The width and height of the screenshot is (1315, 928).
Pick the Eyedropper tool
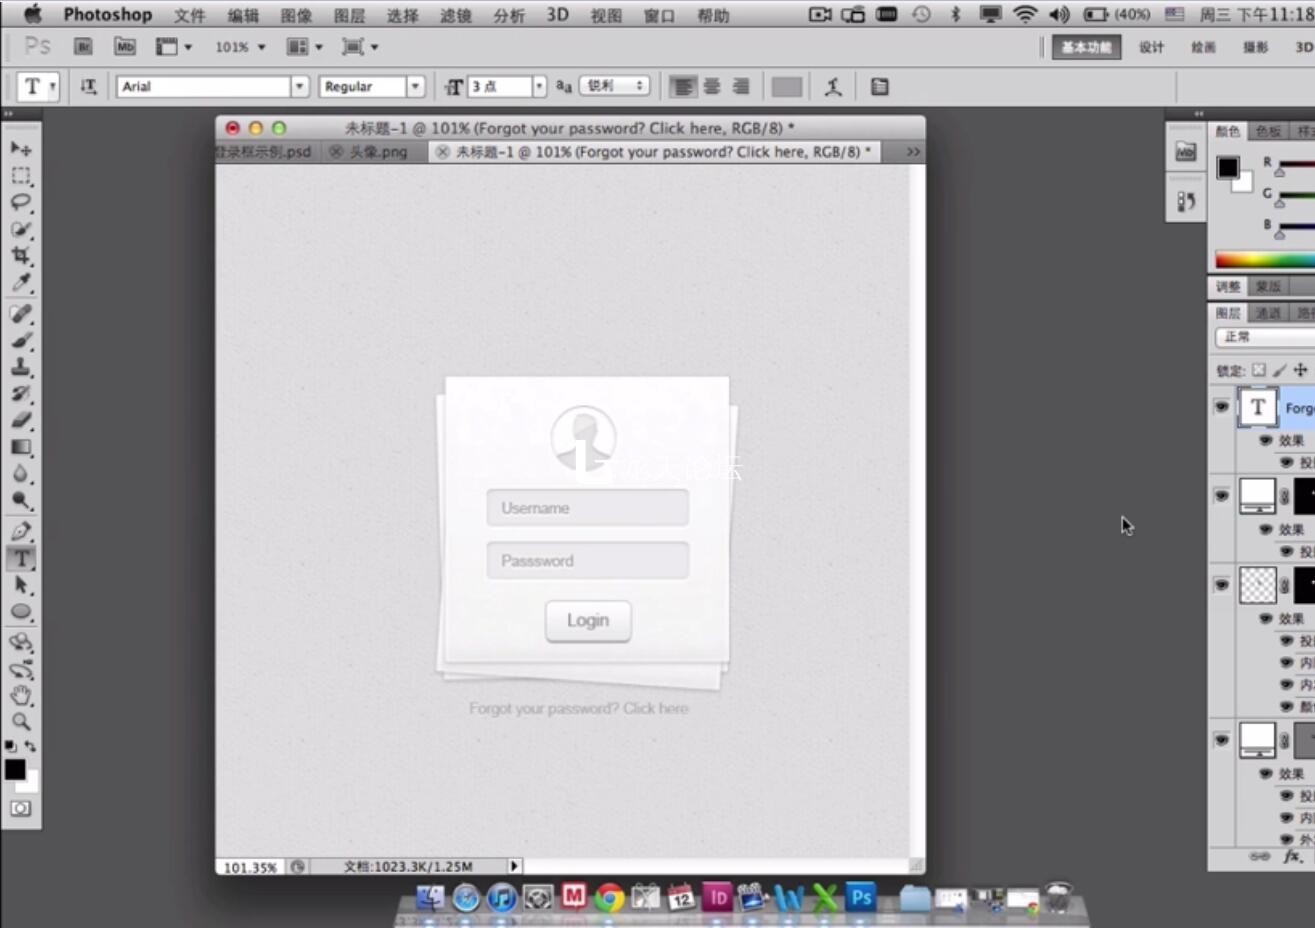(x=21, y=283)
